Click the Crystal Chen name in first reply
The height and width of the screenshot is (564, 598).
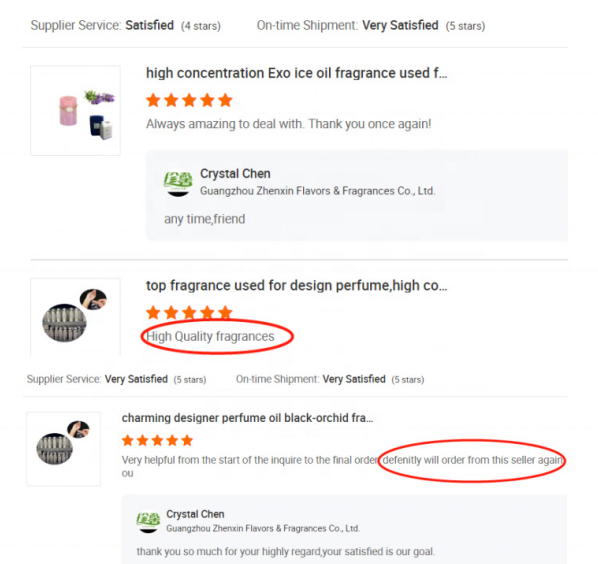235,174
